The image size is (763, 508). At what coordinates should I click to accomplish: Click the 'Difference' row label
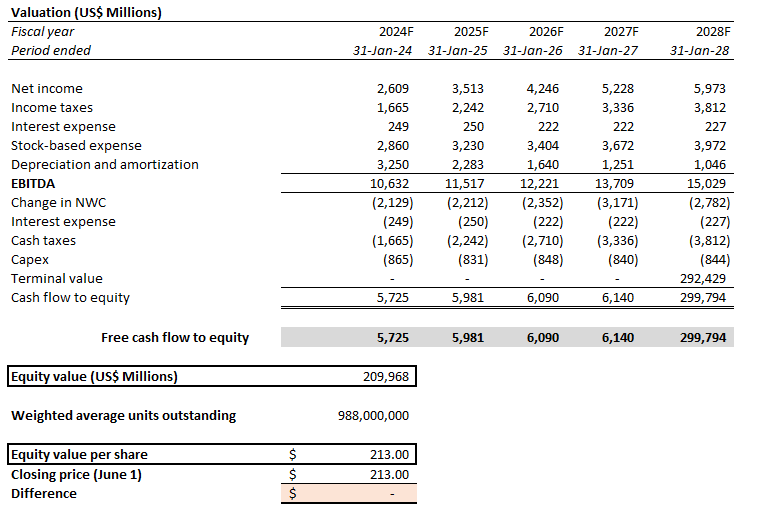pyautogui.click(x=44, y=493)
